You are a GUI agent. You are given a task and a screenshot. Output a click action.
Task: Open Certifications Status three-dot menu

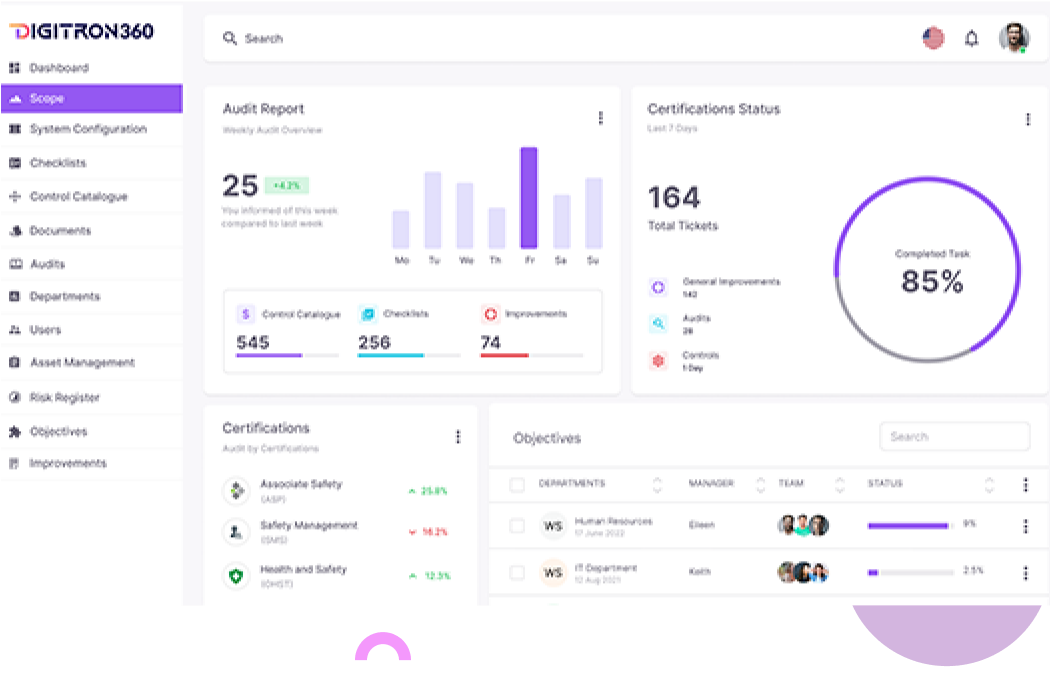click(1027, 120)
